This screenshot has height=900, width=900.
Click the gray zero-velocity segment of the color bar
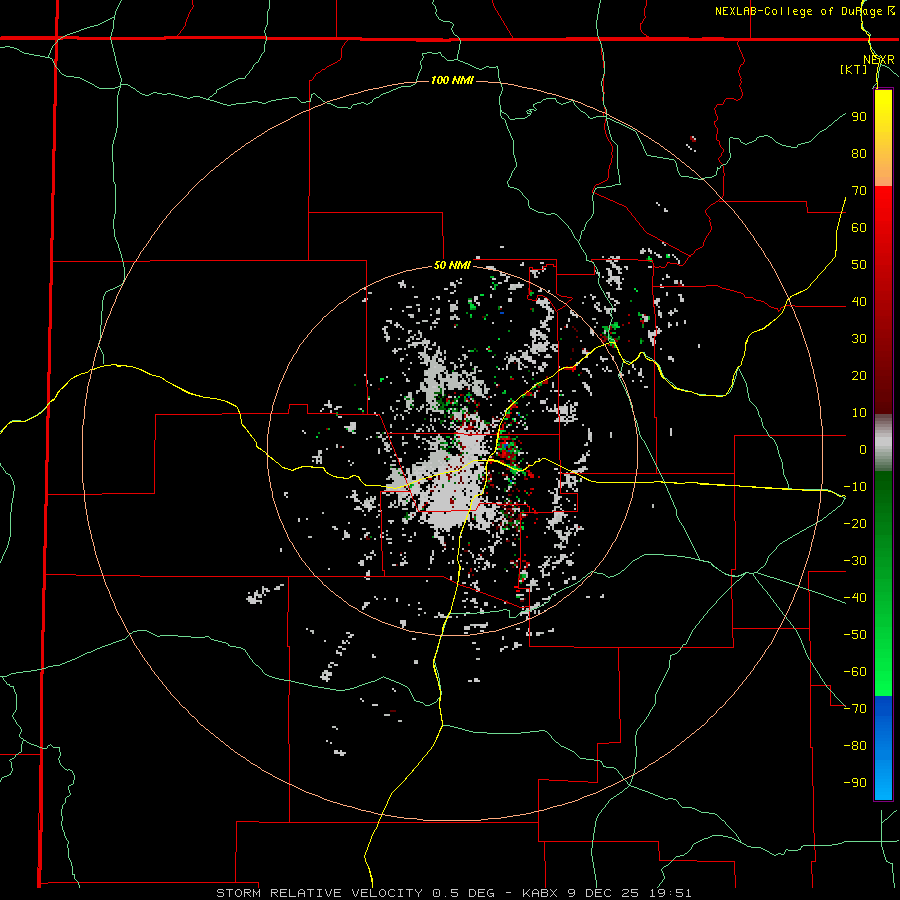pyautogui.click(x=883, y=443)
